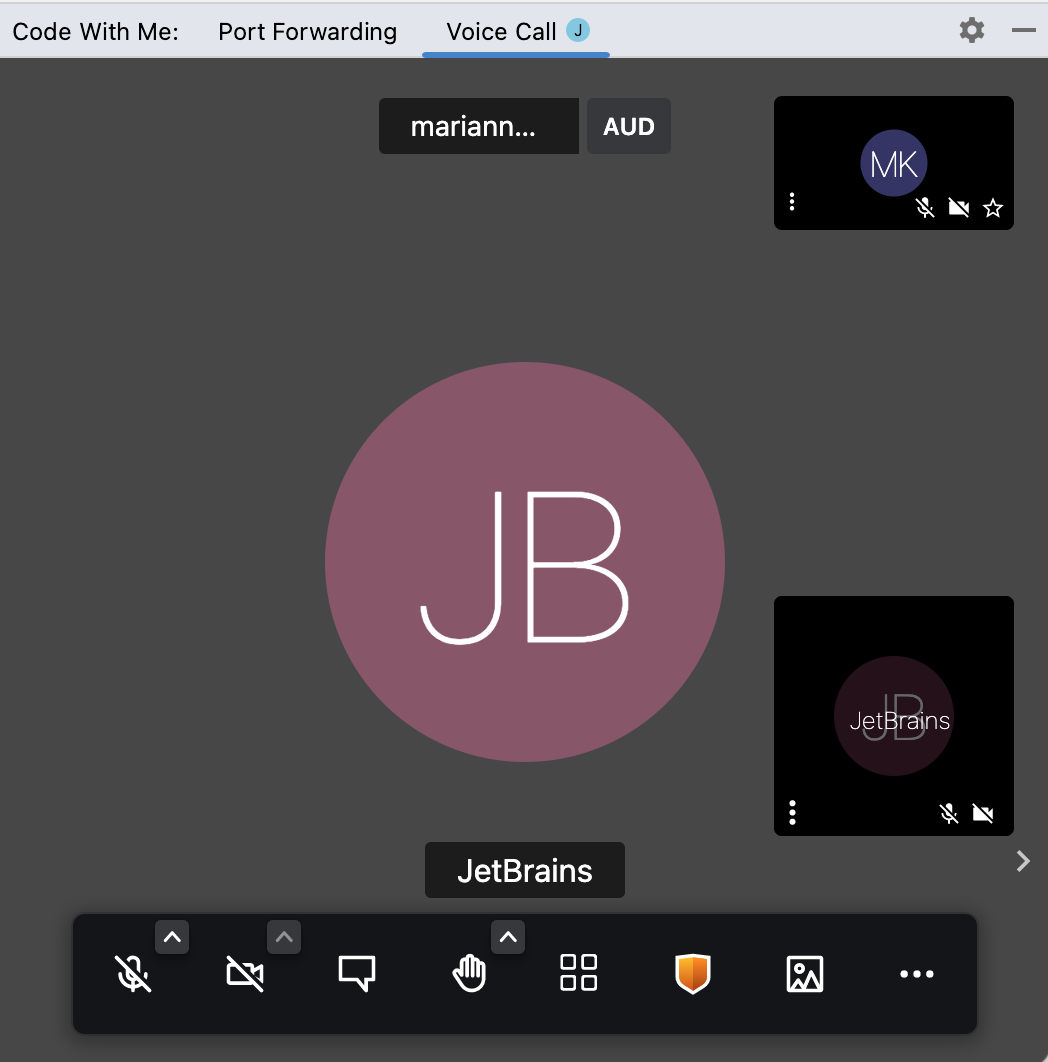Click MK tile muted microphone icon

point(925,207)
